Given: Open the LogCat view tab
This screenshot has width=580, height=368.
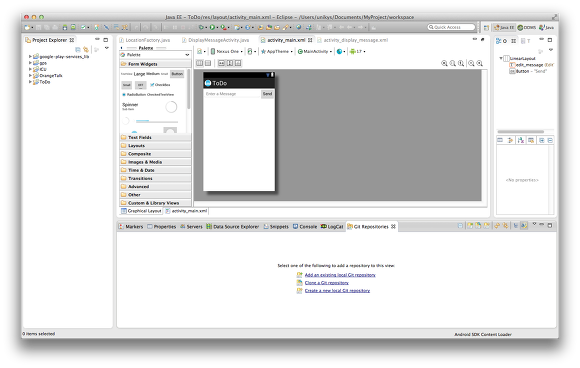Looking at the screenshot, I should 332,226.
